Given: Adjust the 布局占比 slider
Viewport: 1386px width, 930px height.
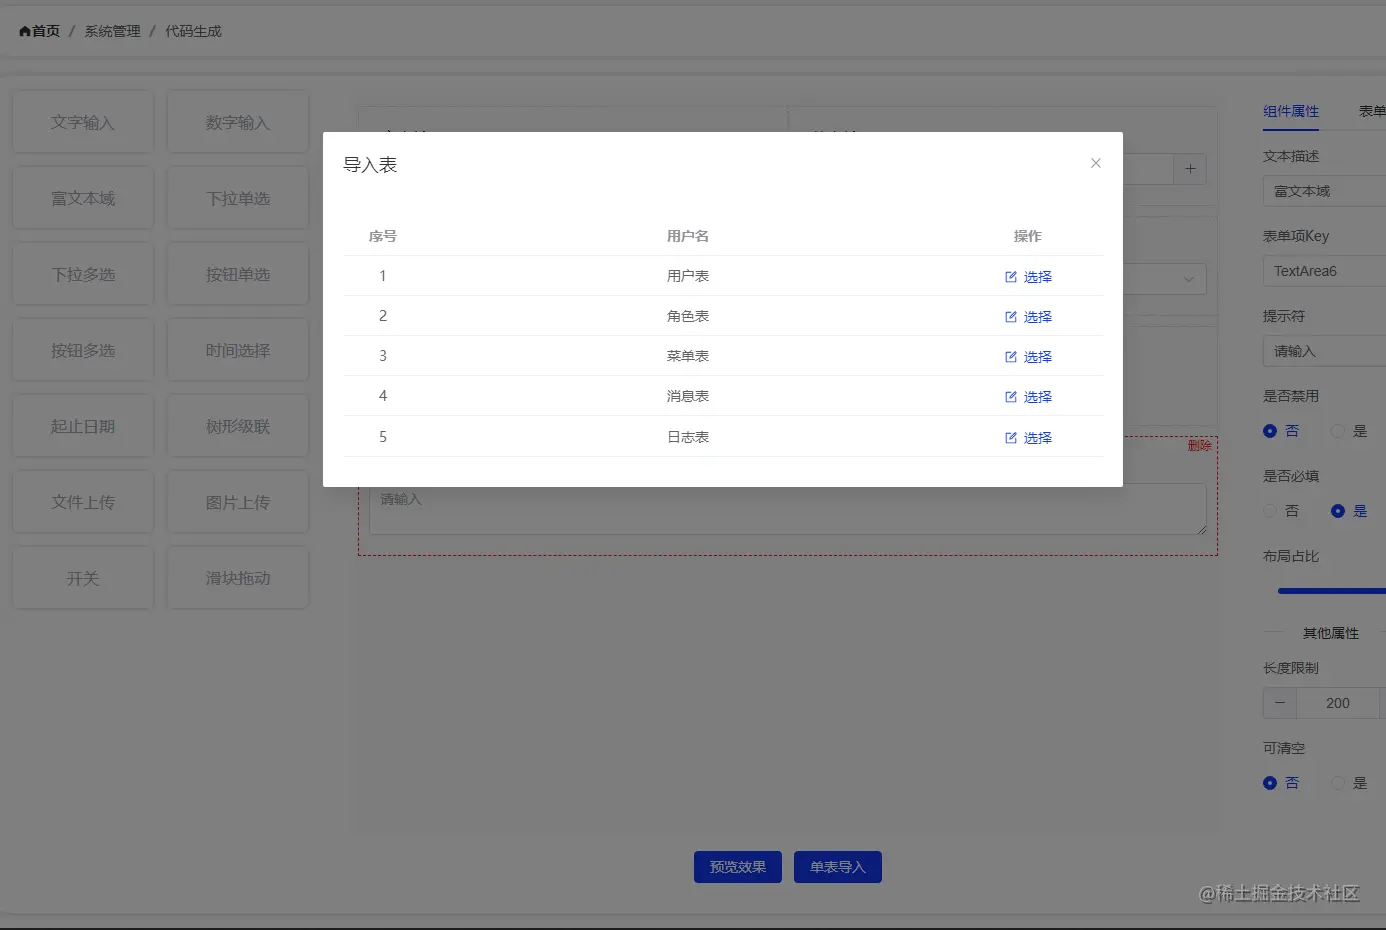Looking at the screenshot, I should tap(1332, 591).
